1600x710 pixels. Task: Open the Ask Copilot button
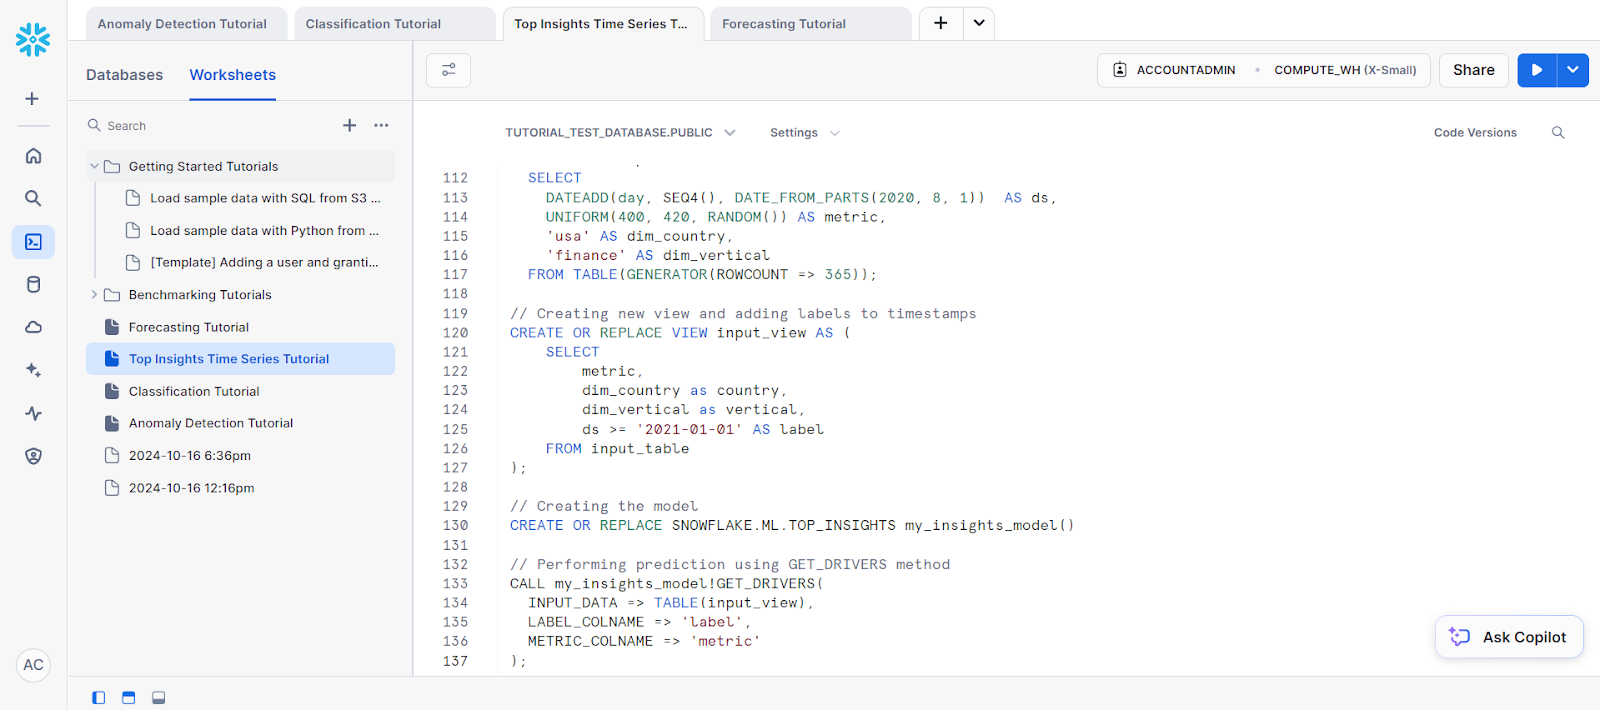[x=1509, y=637]
